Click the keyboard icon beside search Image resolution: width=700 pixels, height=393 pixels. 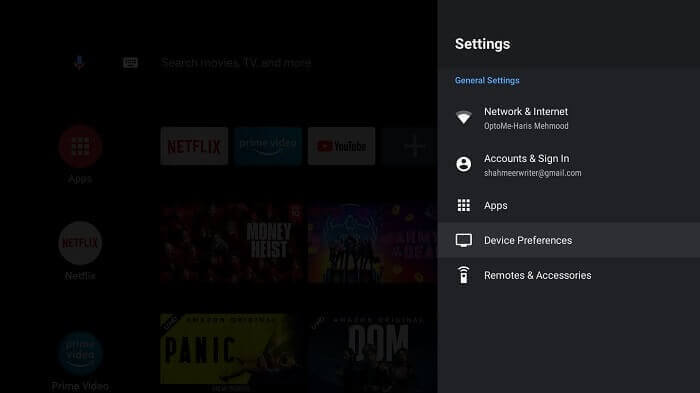130,63
